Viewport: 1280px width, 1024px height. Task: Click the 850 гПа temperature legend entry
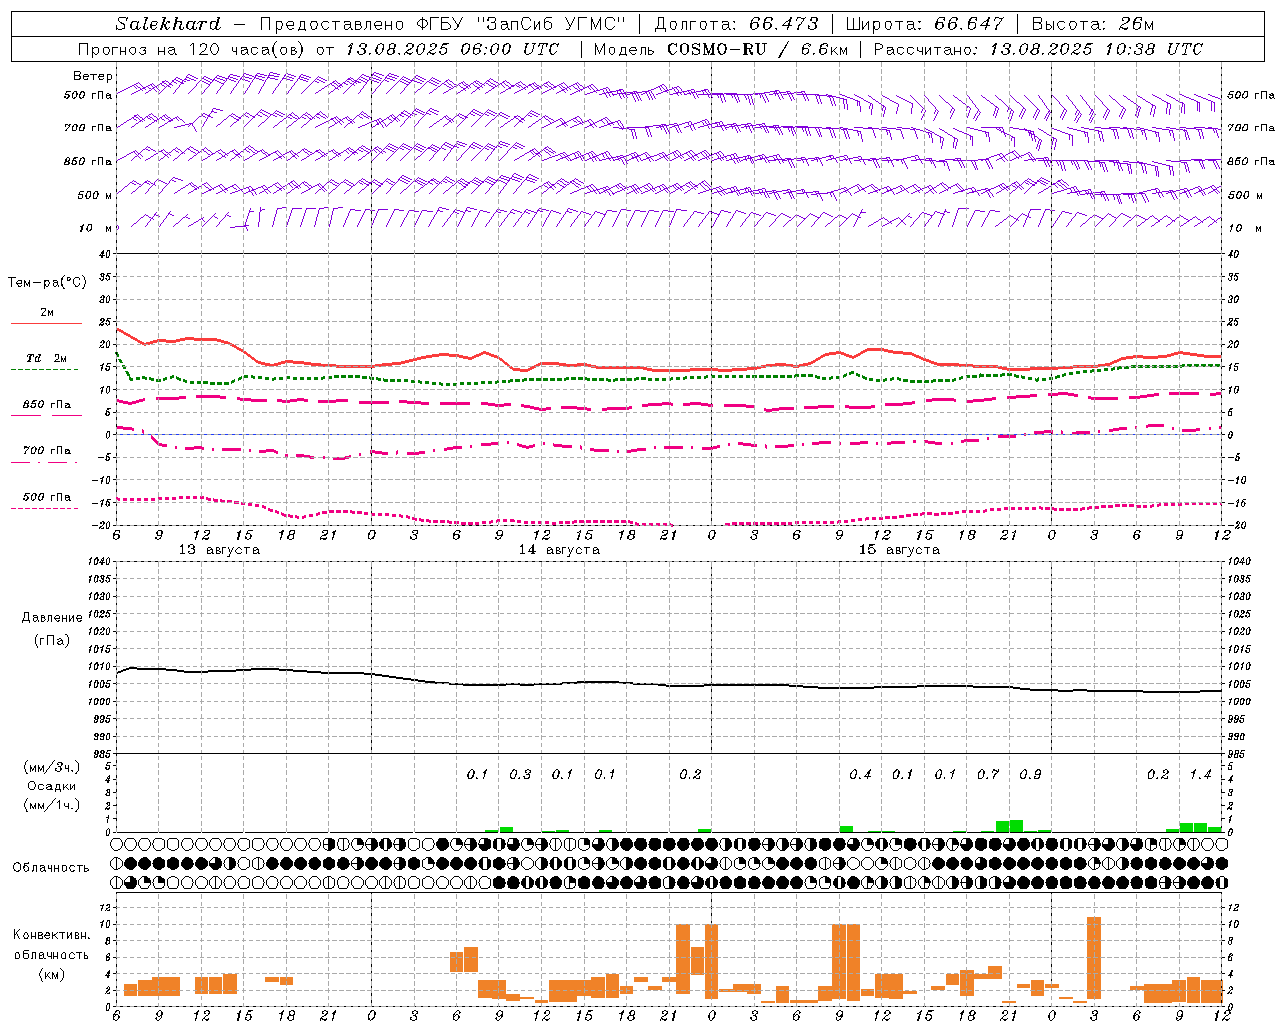click(x=46, y=405)
